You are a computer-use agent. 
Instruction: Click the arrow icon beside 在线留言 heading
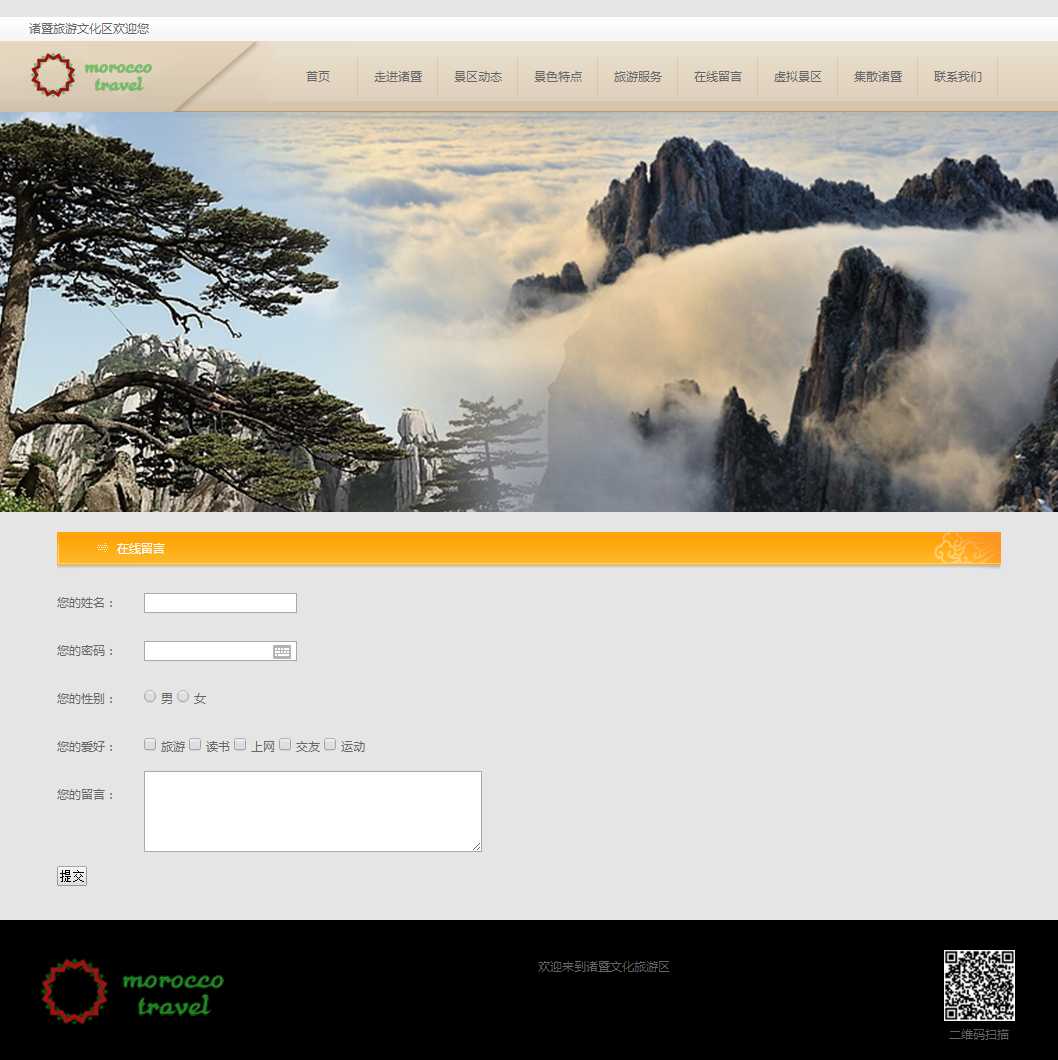pyautogui.click(x=102, y=548)
